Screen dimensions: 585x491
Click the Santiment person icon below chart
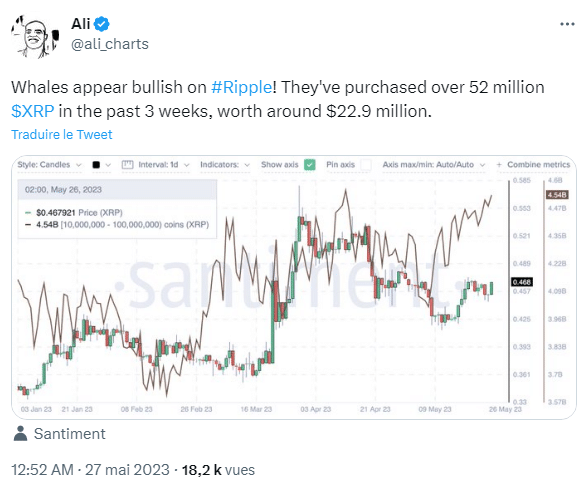tap(20, 434)
